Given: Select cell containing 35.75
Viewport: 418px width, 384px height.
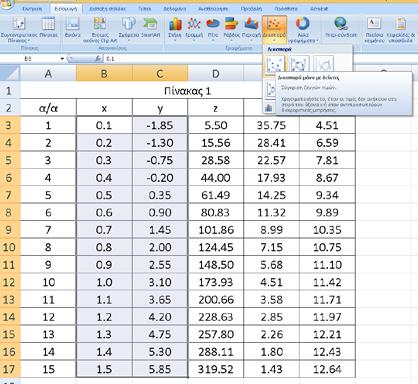Looking at the screenshot, I should (x=271, y=125).
